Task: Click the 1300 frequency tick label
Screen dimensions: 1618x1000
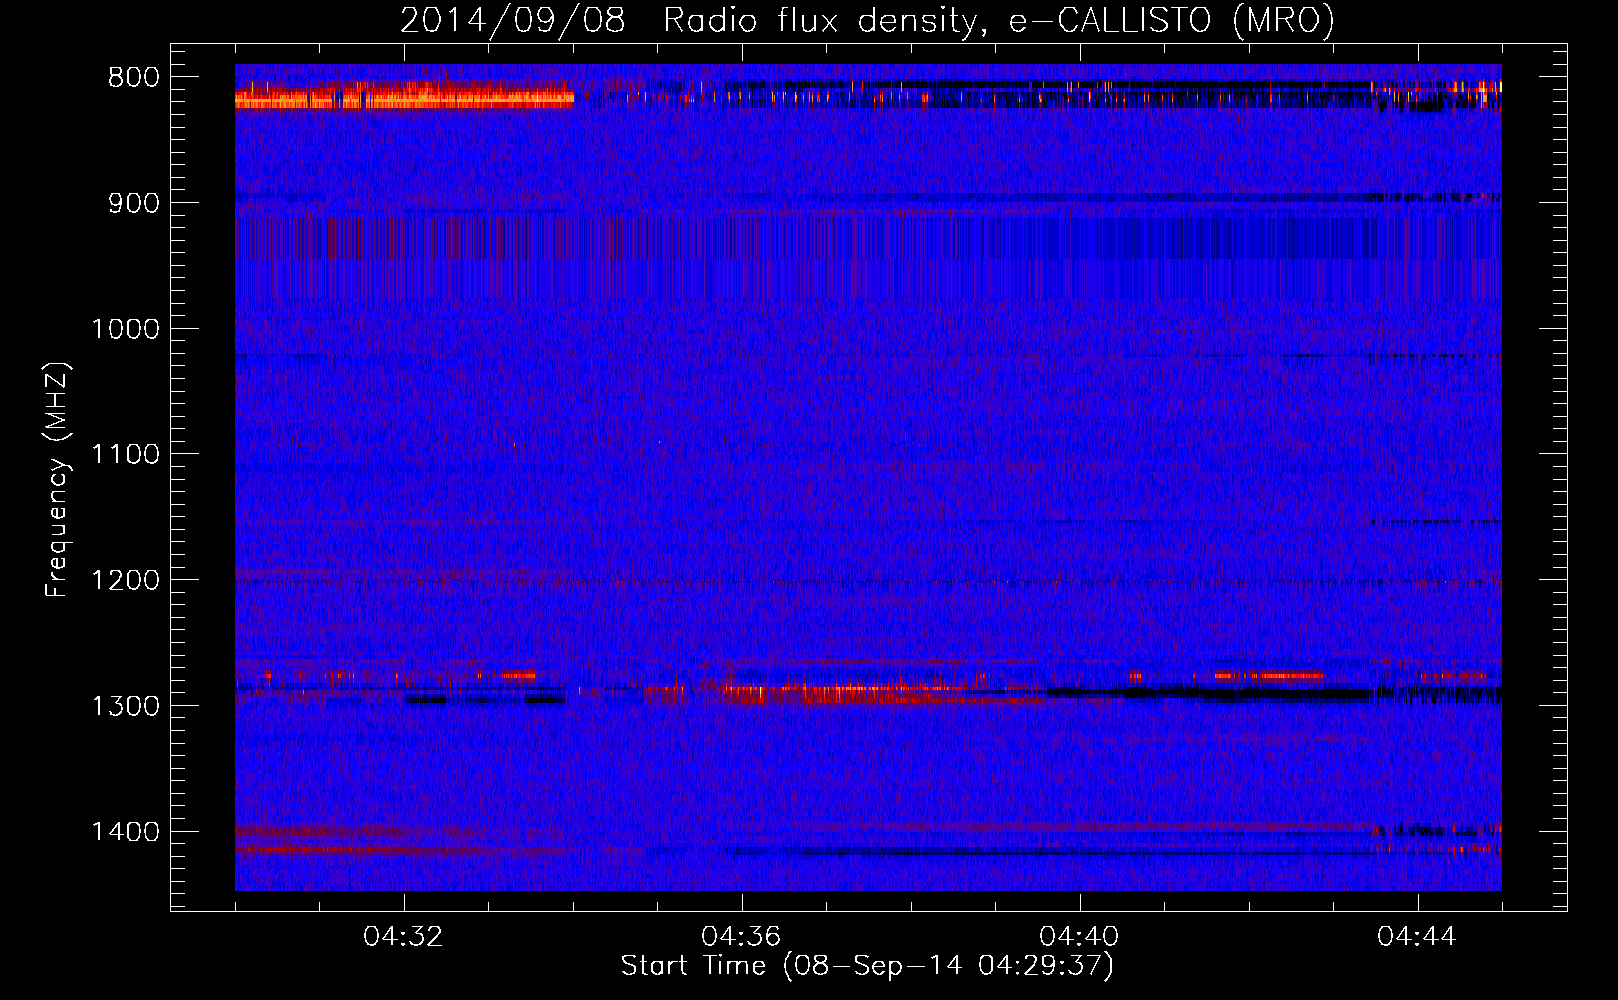Action: click(x=125, y=706)
